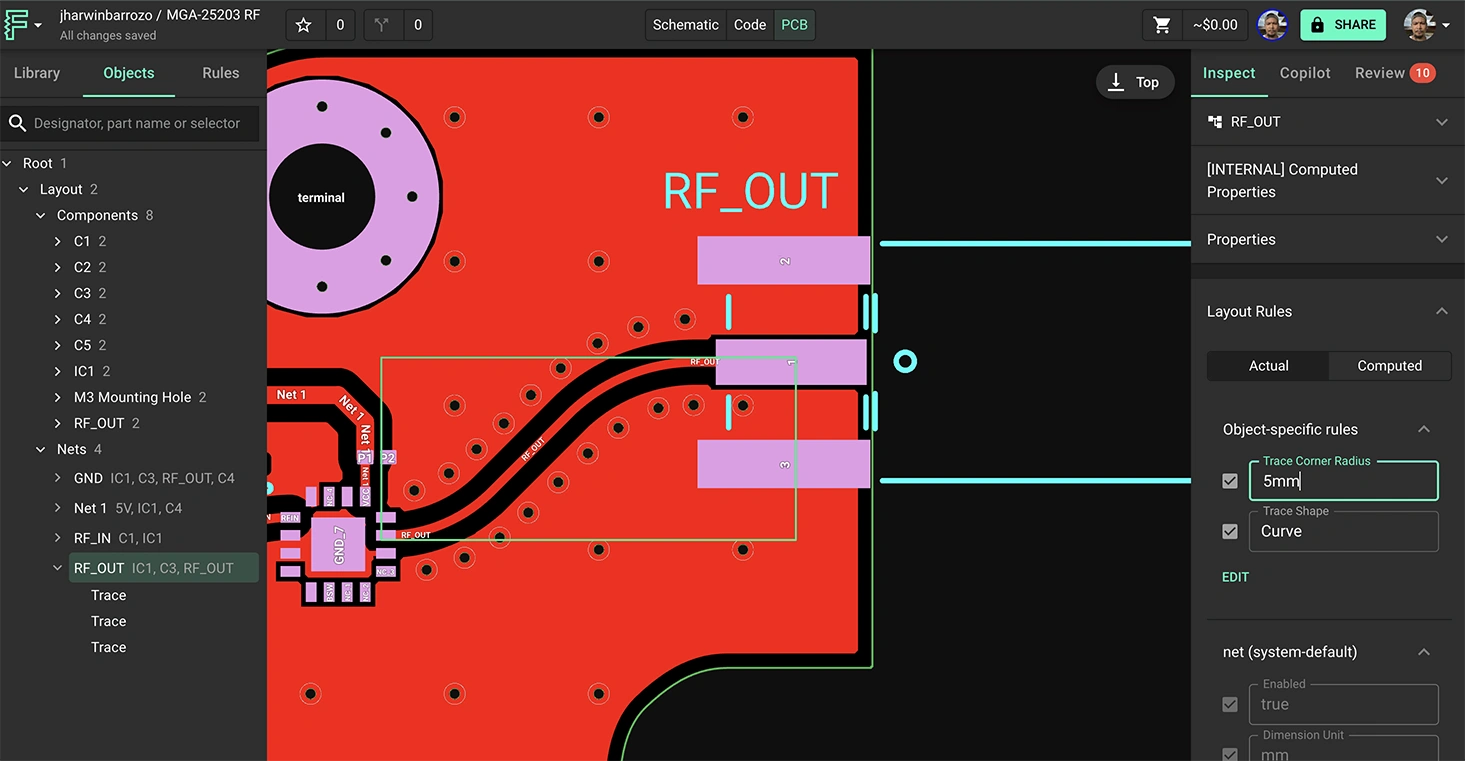The height and width of the screenshot is (761, 1465).
Task: Click the Trace Shape Curve field
Action: pos(1342,531)
